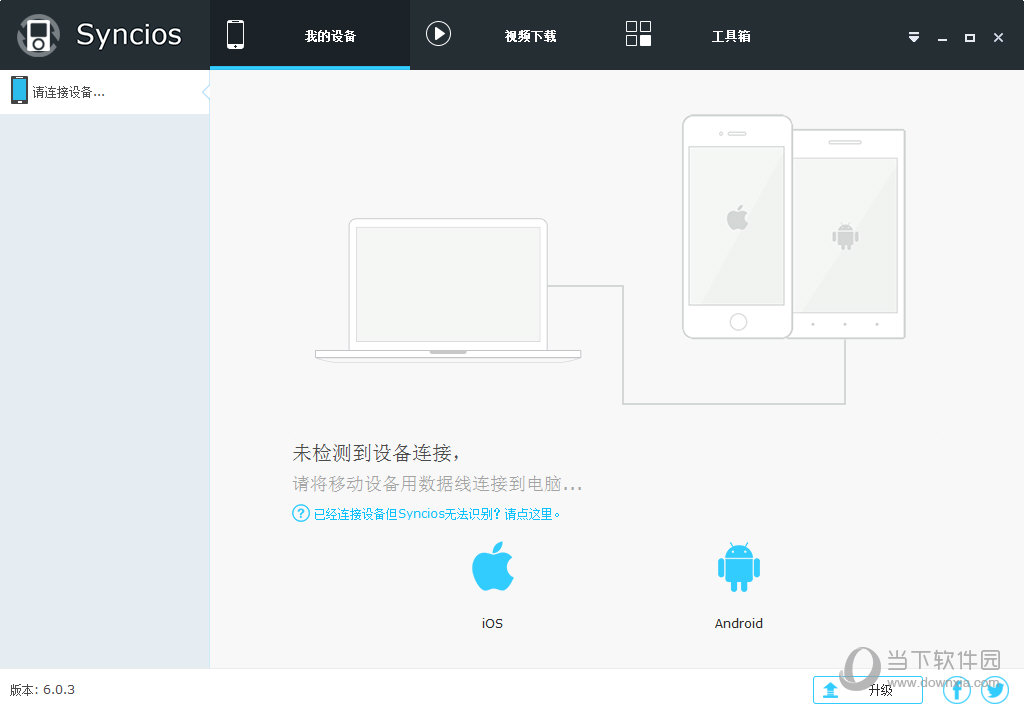Click the help question mark icon

(x=300, y=513)
